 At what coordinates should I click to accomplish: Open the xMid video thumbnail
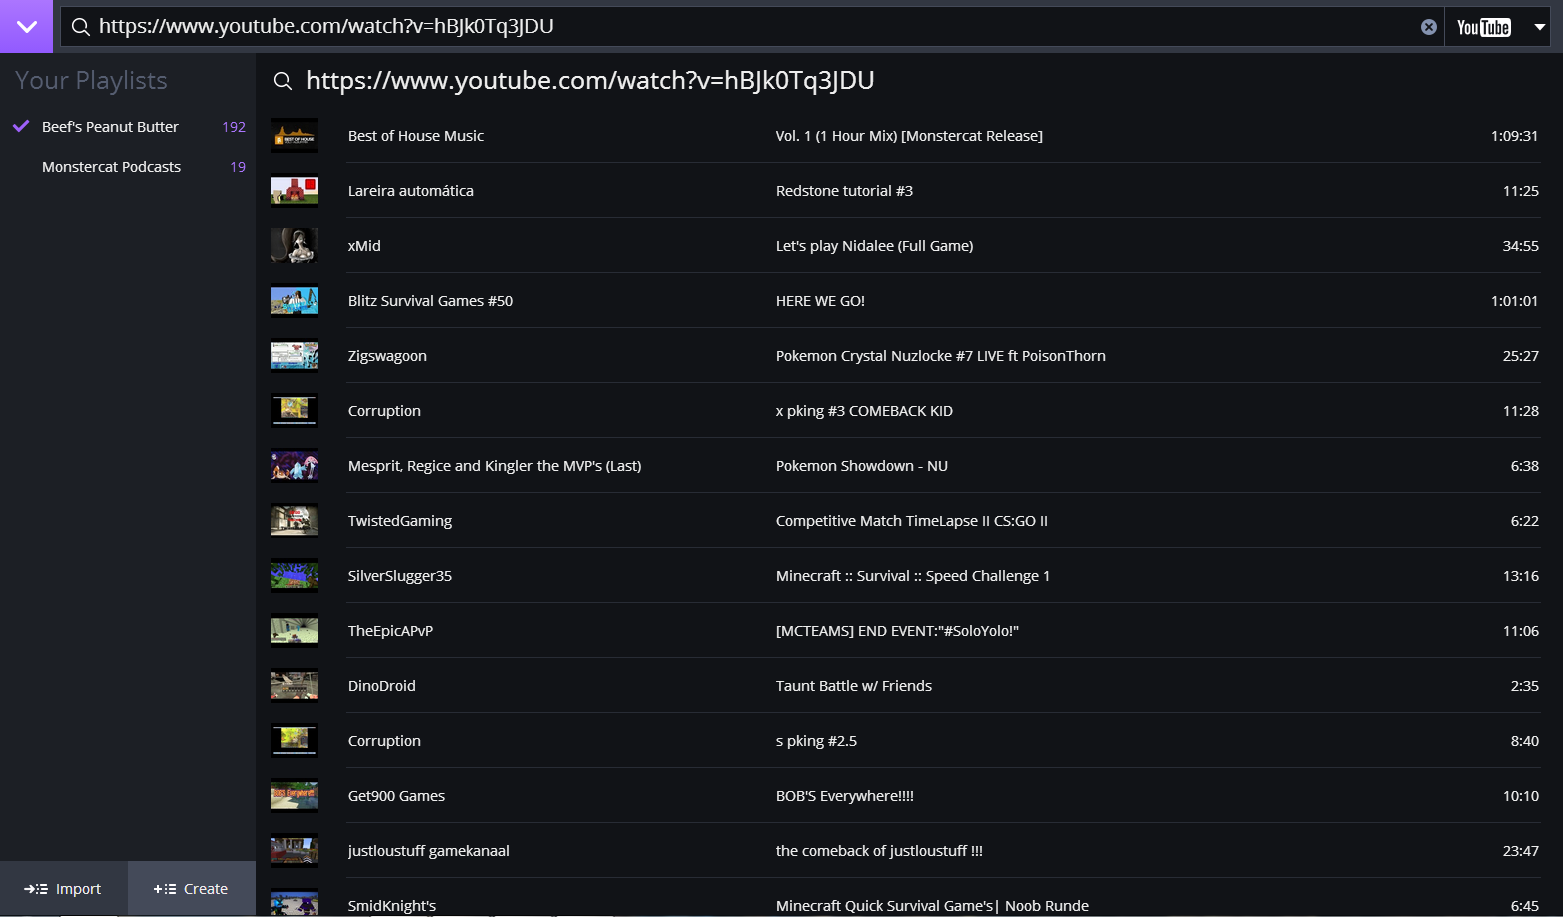[294, 246]
